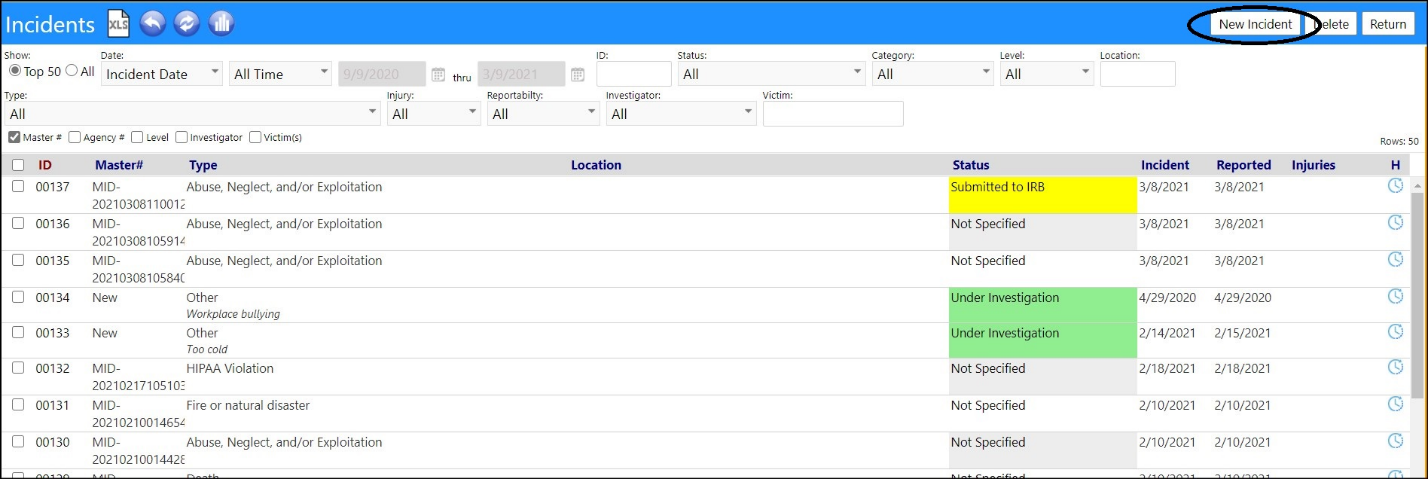Expand the Investigator filter dropdown

(x=680, y=114)
